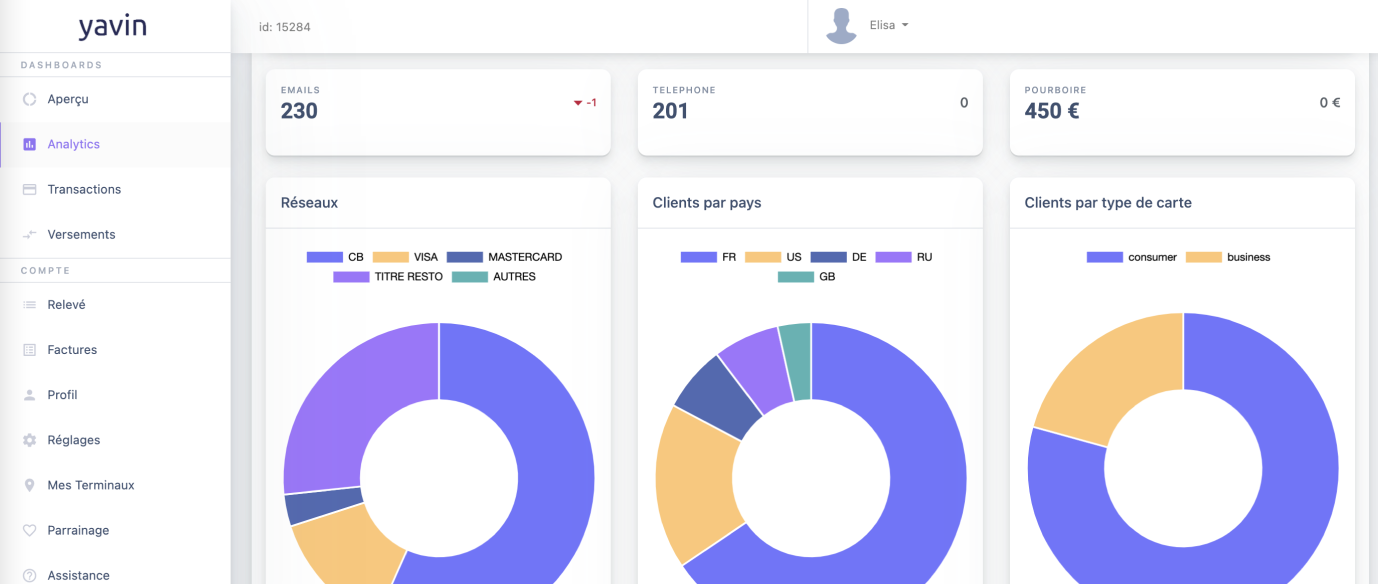This screenshot has width=1378, height=584.
Task: Click the Versements transfer arrows icon
Action: point(29,234)
